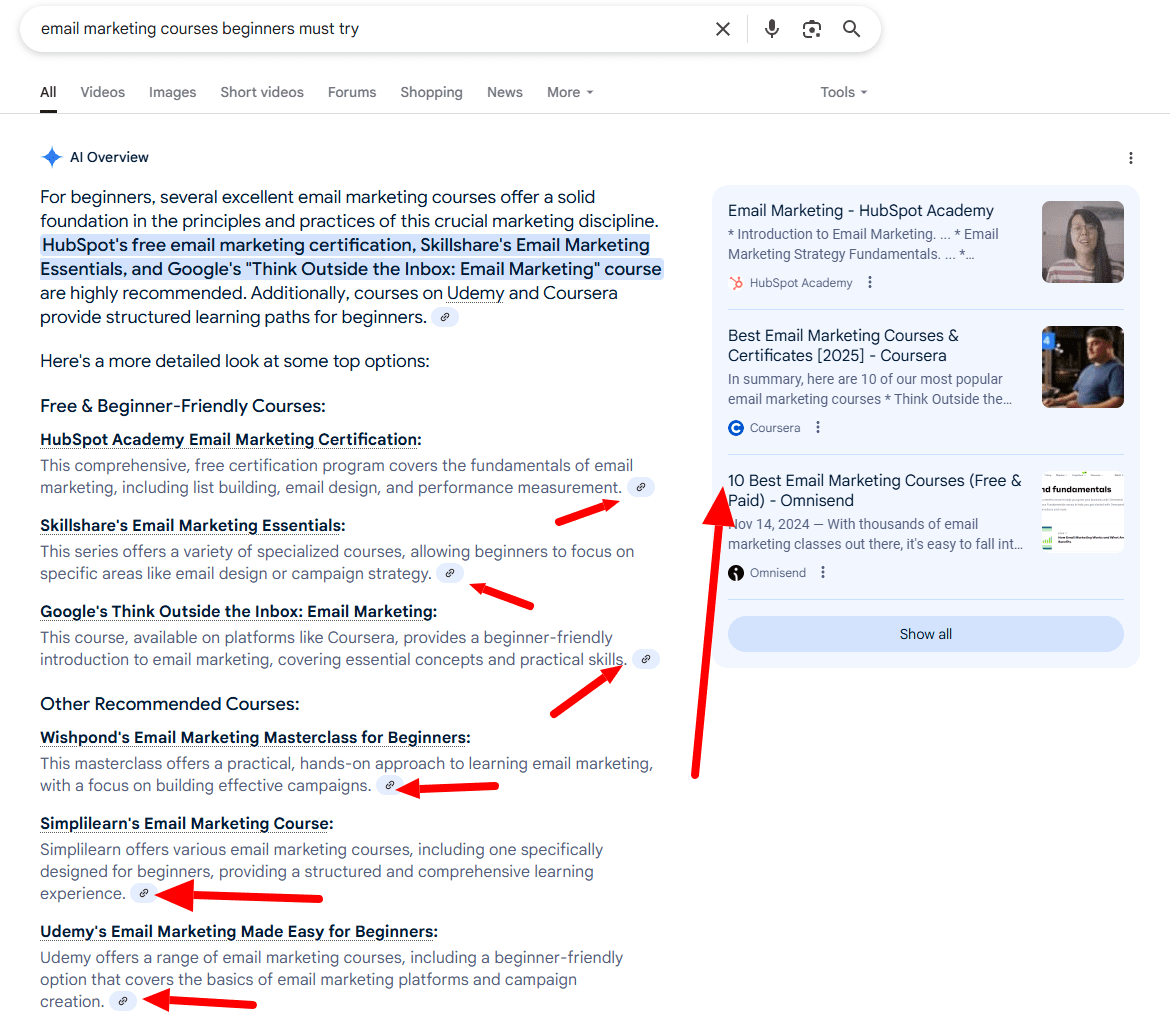The width and height of the screenshot is (1170, 1018).
Task: Open AI Overview three-dot options menu
Action: pyautogui.click(x=1130, y=158)
